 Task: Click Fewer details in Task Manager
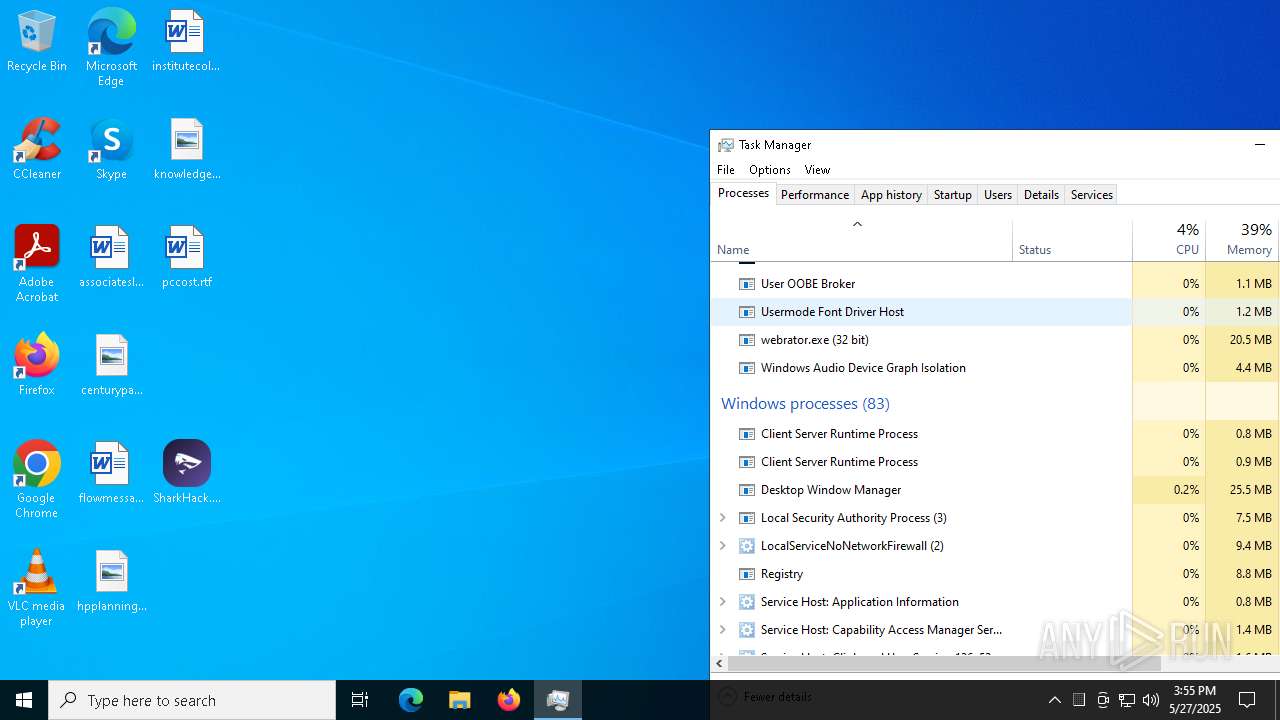(767, 697)
